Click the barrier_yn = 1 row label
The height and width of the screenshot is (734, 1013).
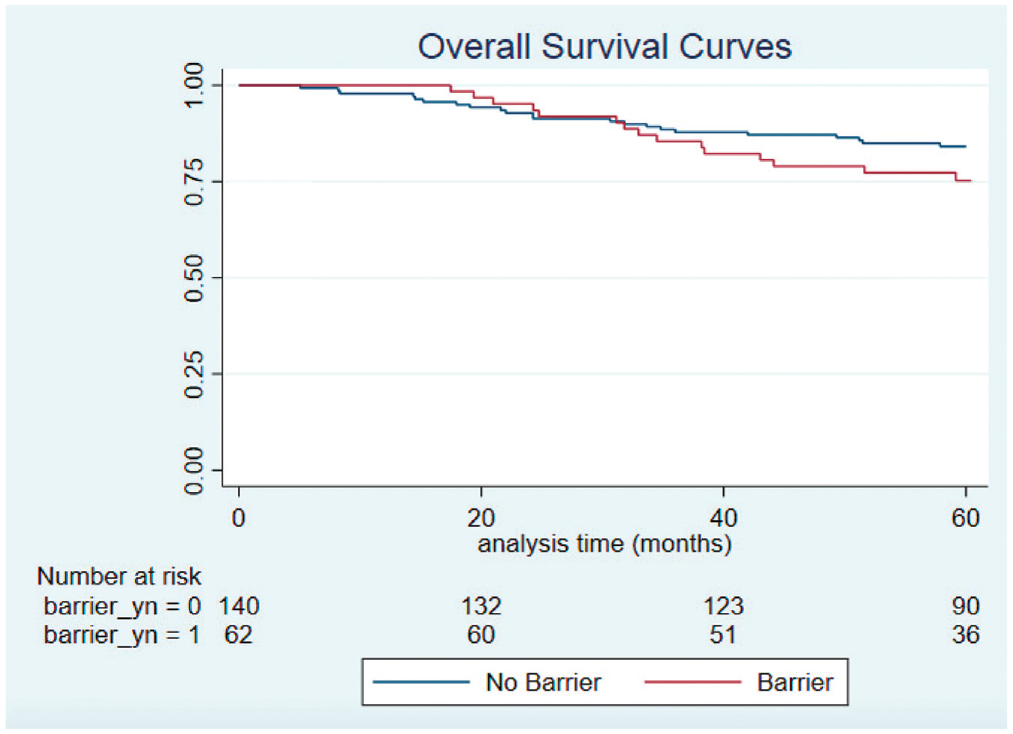[122, 635]
